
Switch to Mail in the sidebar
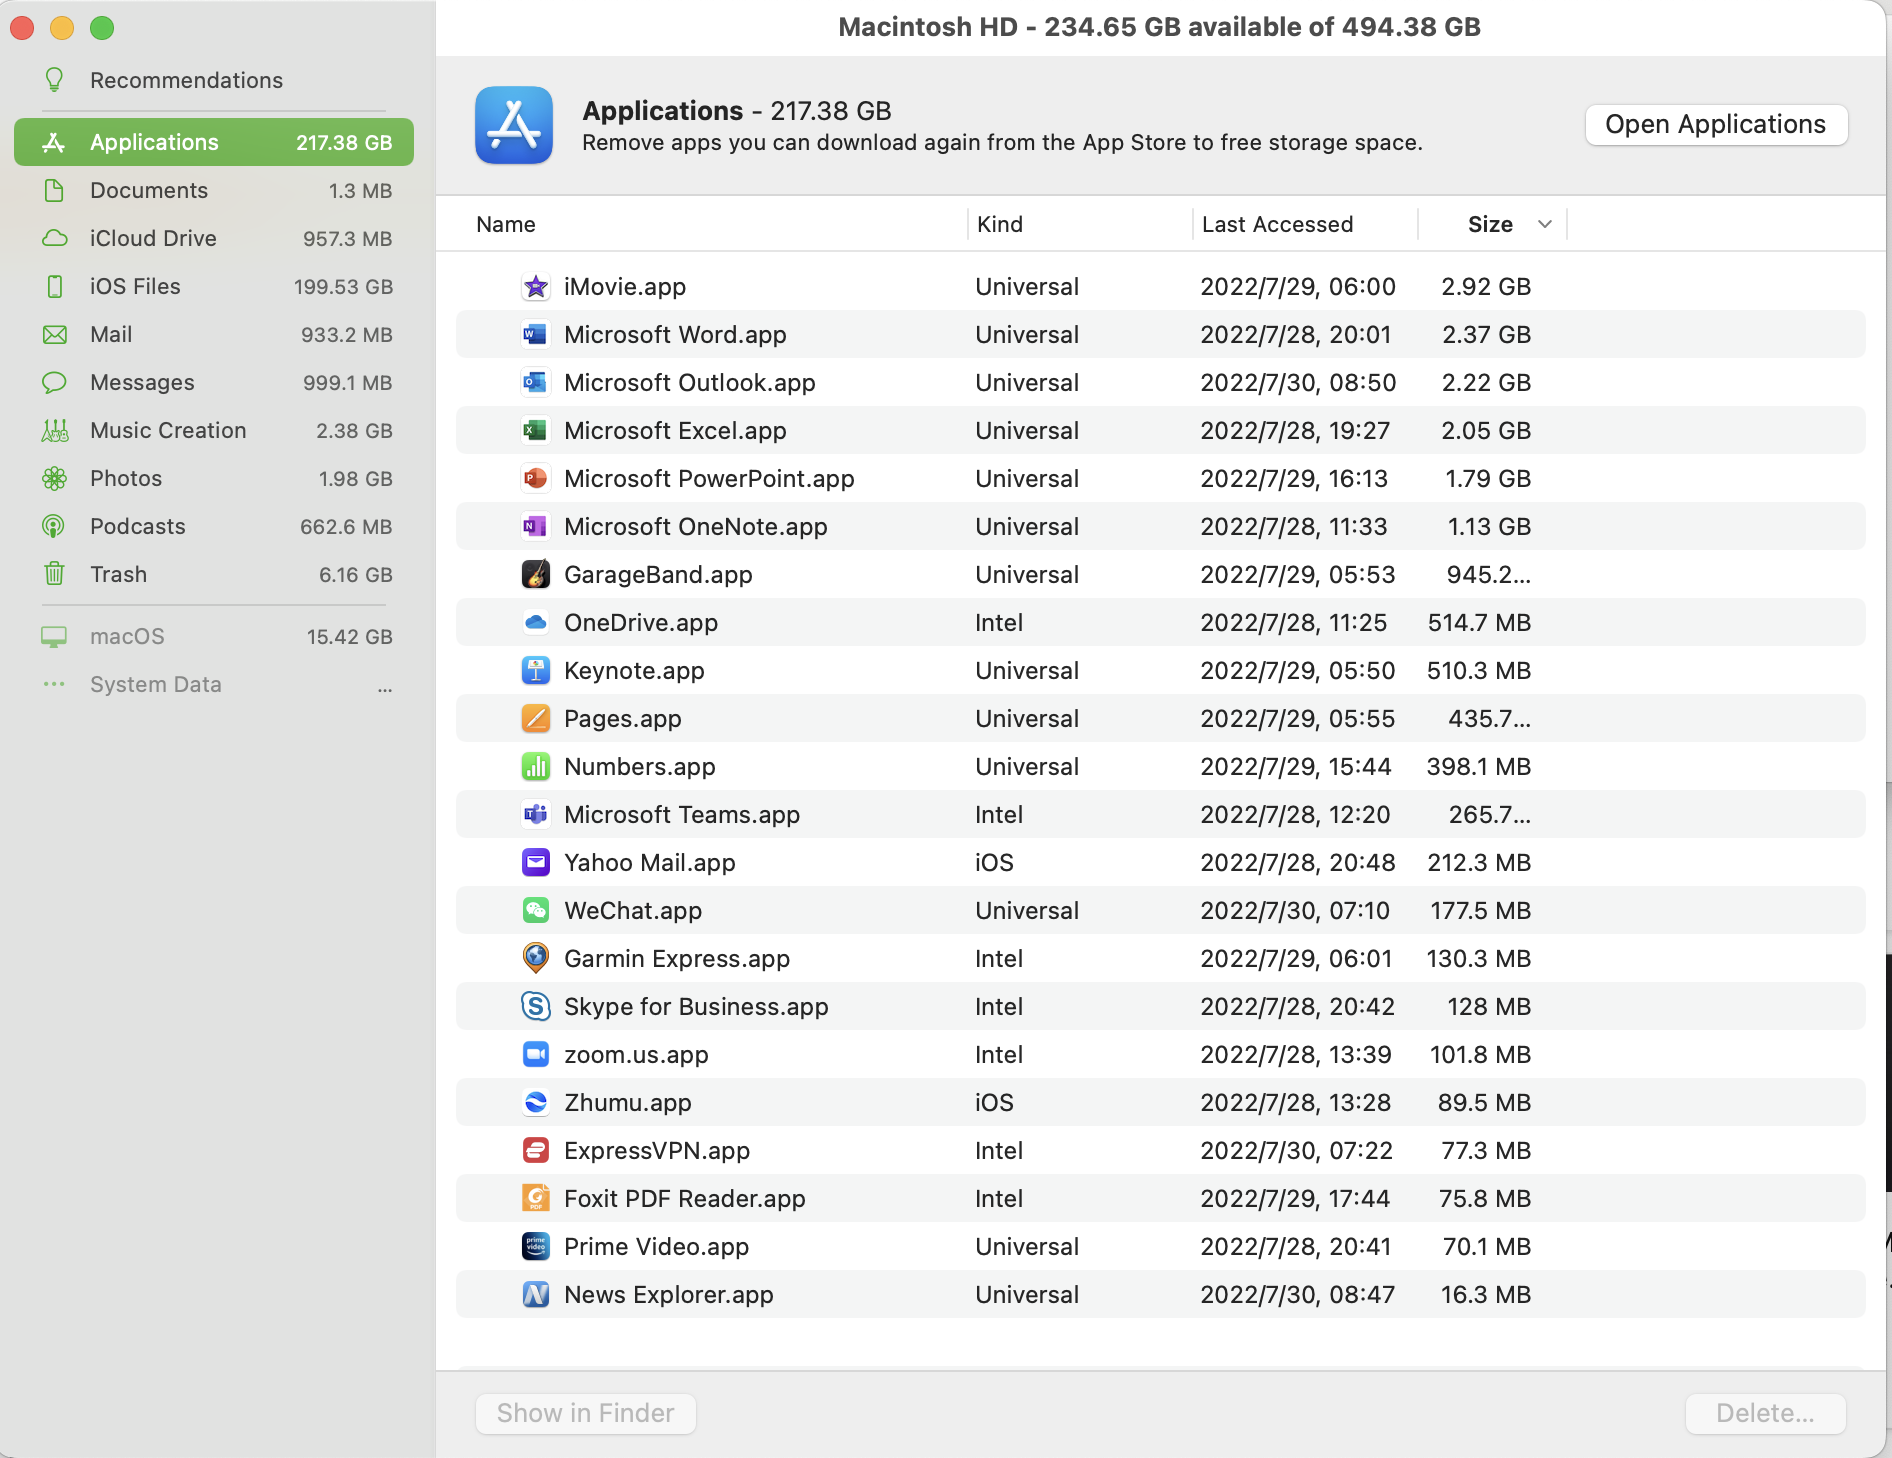[214, 335]
